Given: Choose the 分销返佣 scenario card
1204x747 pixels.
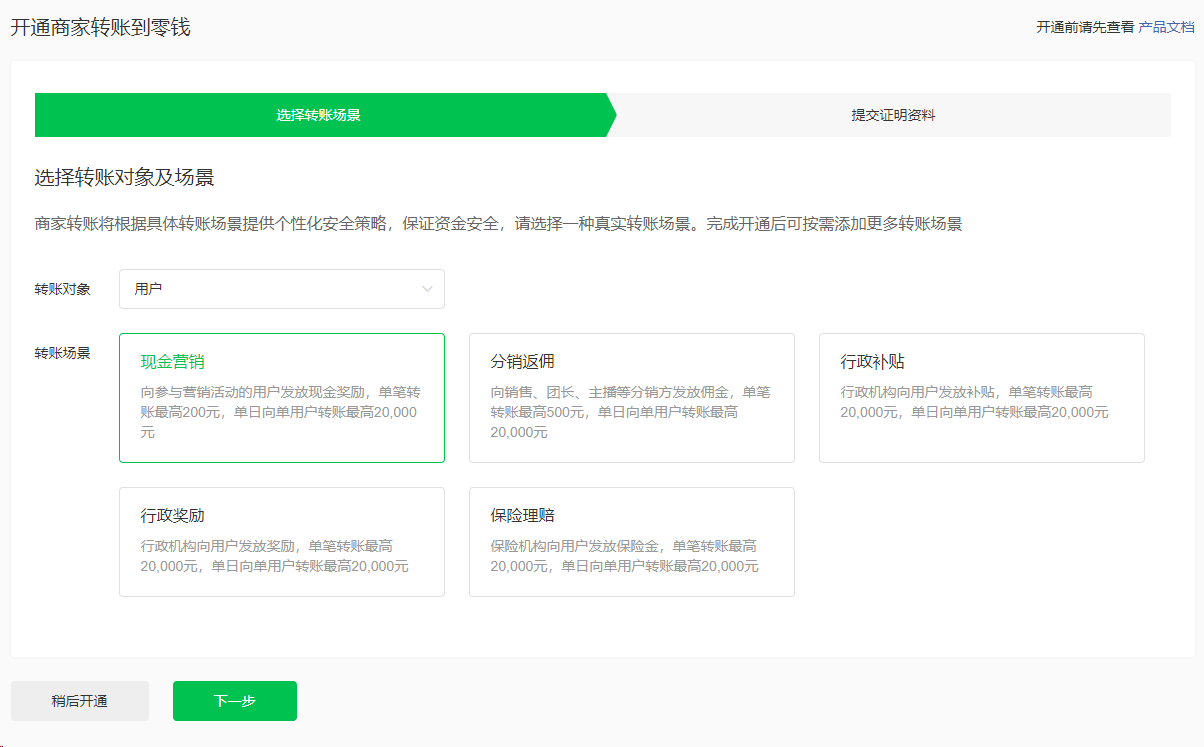Looking at the screenshot, I should (631, 398).
